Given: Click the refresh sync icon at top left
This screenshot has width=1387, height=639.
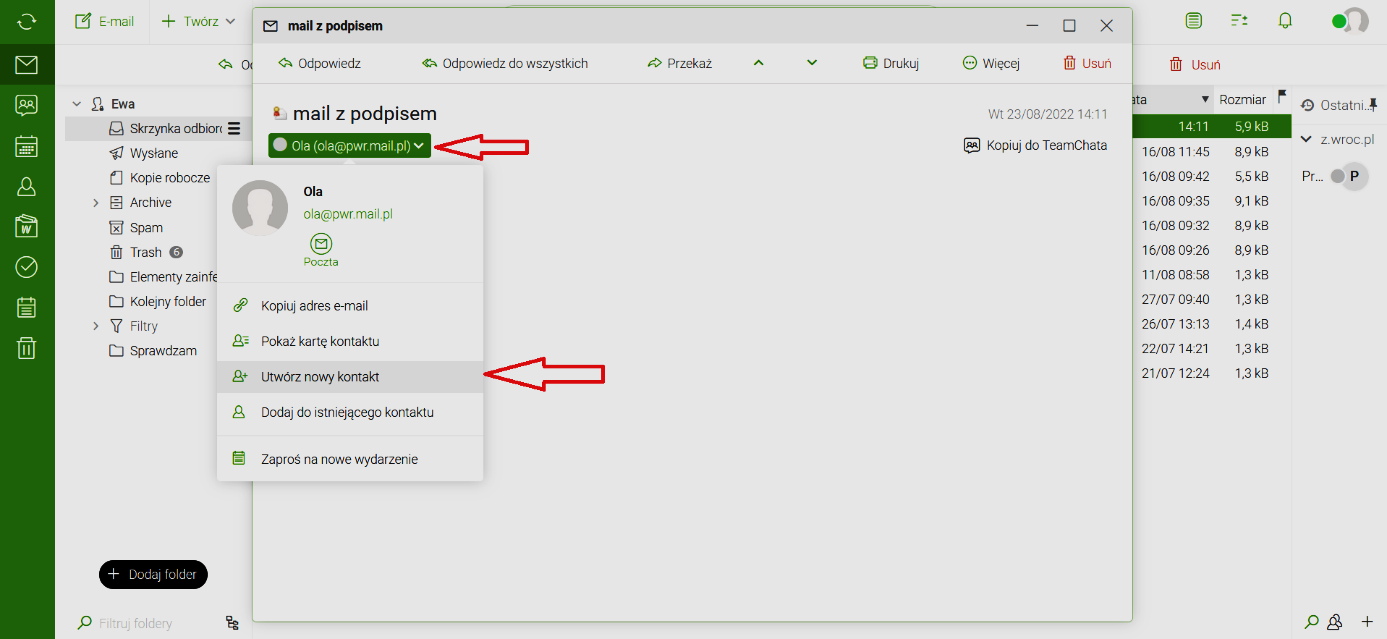Looking at the screenshot, I should tap(27, 21).
